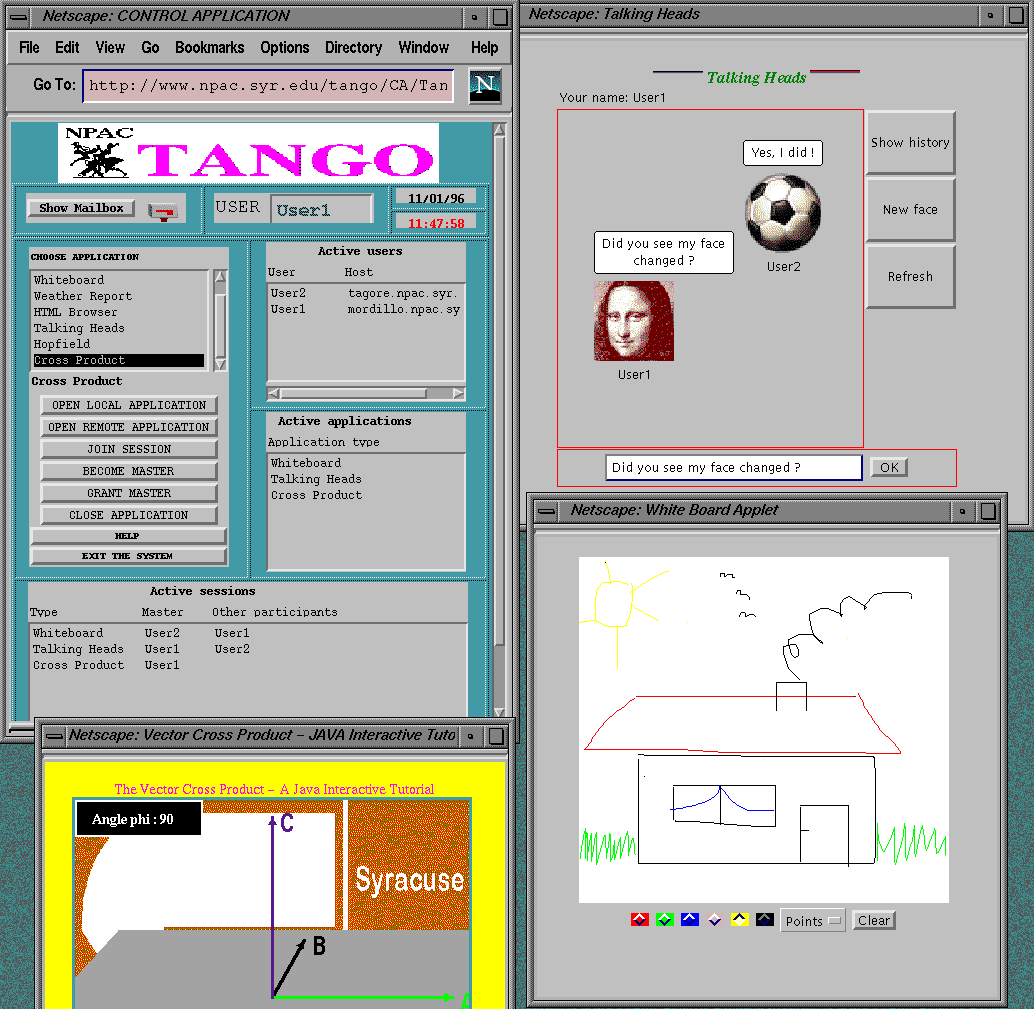Screen dimensions: 1034x1009
Task: Click the Netscape N logo icon
Action: coord(485,85)
